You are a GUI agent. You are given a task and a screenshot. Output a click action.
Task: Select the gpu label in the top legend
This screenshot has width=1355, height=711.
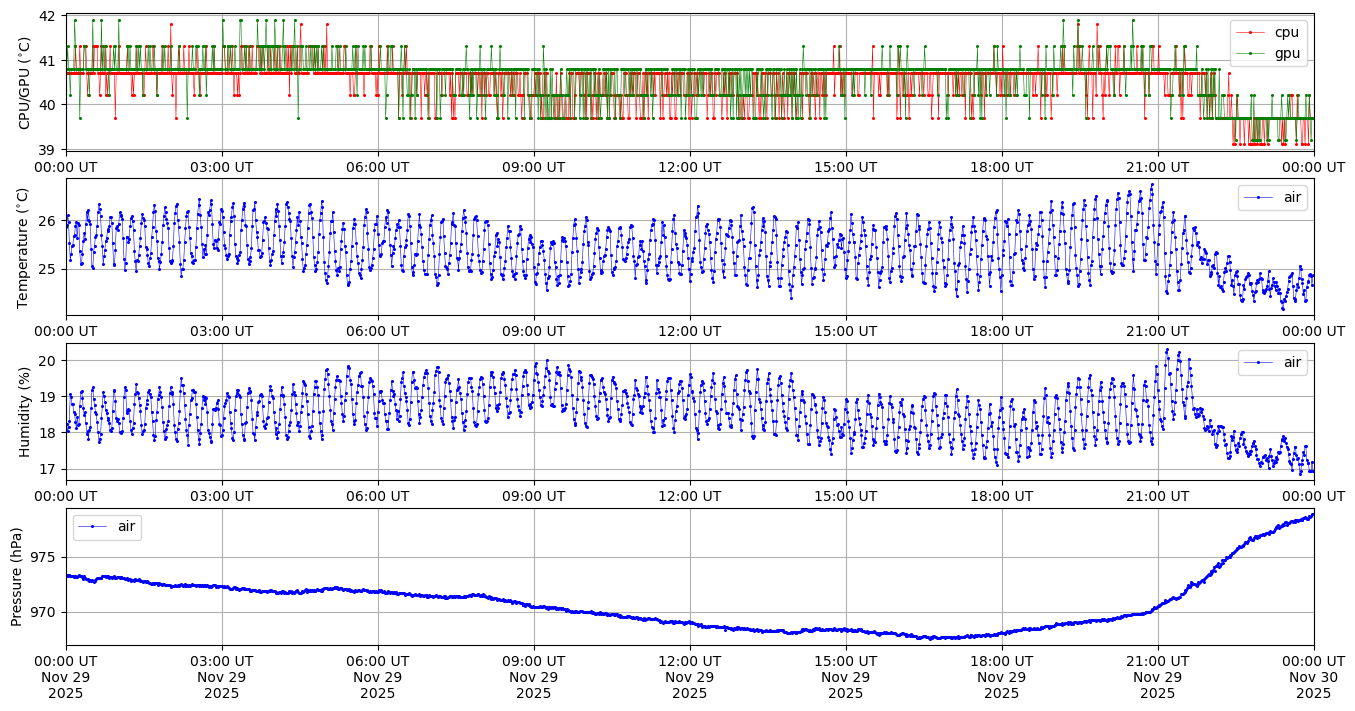click(1287, 54)
